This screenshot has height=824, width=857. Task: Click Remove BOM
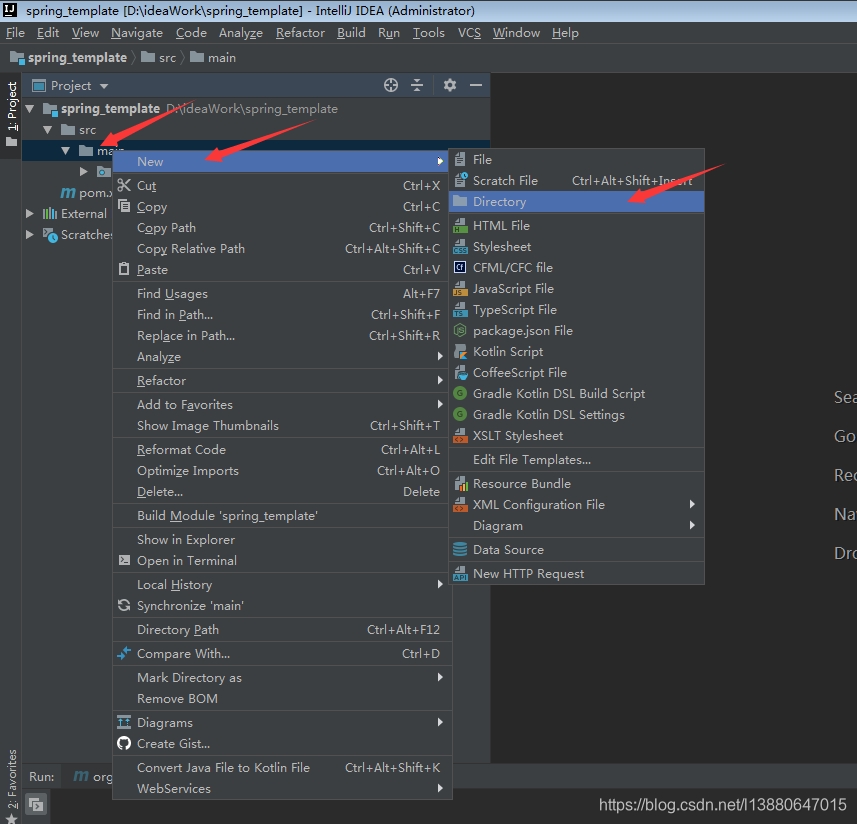click(x=282, y=698)
